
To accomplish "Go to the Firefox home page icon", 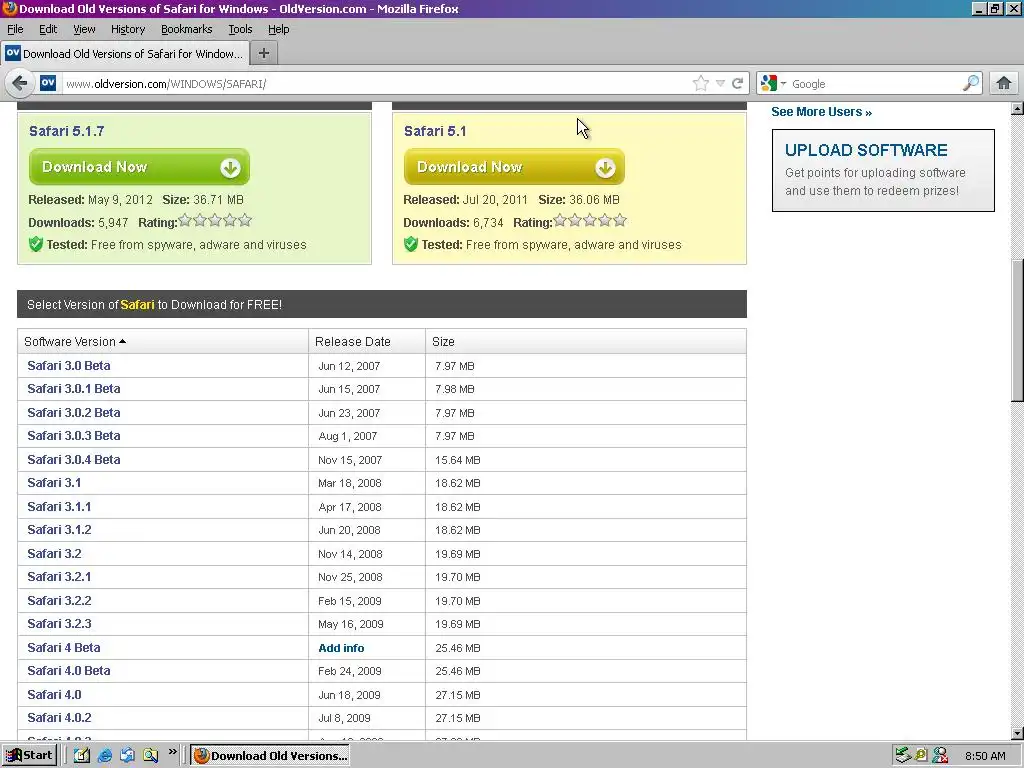I will [x=1004, y=84].
